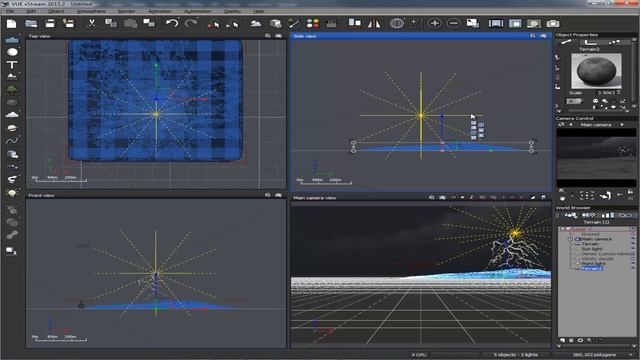Select Sun light in the World Browser
Viewport: 640px width, 360px height.
pos(592,249)
